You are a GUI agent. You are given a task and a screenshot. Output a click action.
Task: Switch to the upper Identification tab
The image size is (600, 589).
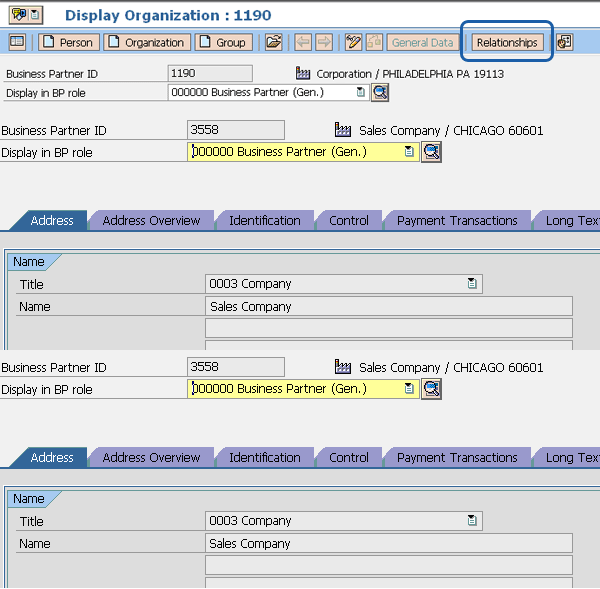pos(264,220)
